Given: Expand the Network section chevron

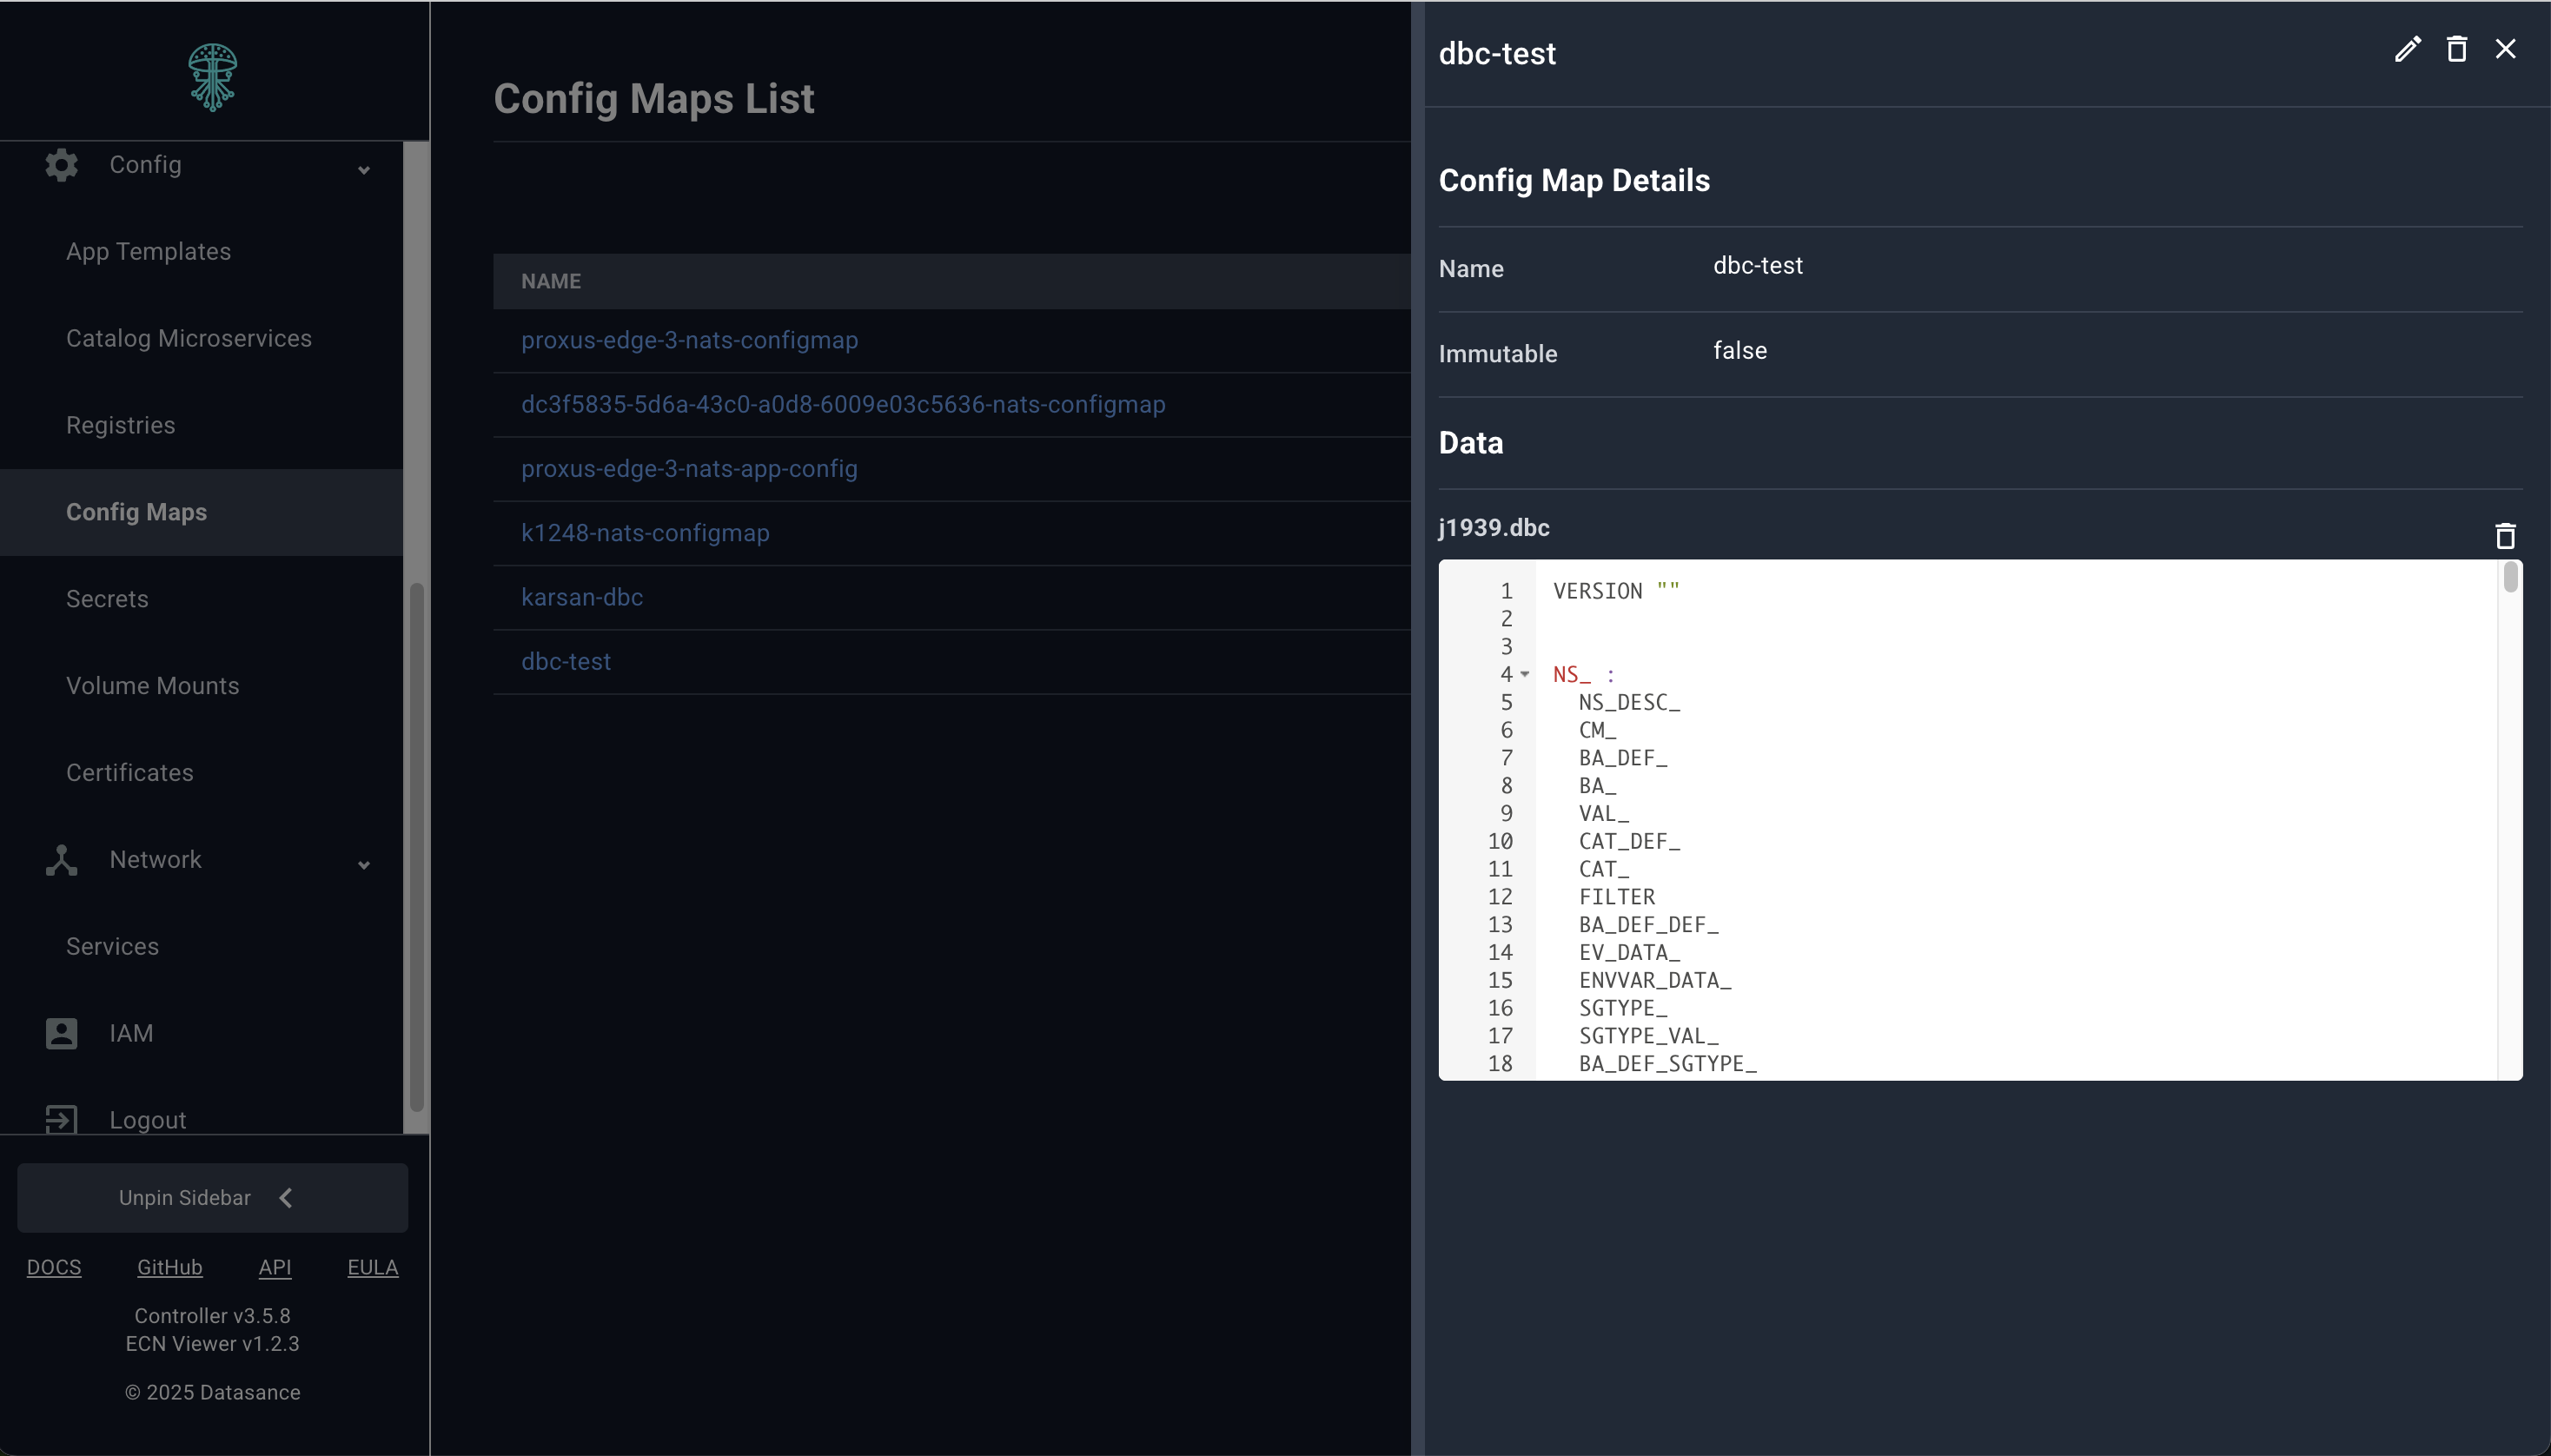Looking at the screenshot, I should click(364, 864).
